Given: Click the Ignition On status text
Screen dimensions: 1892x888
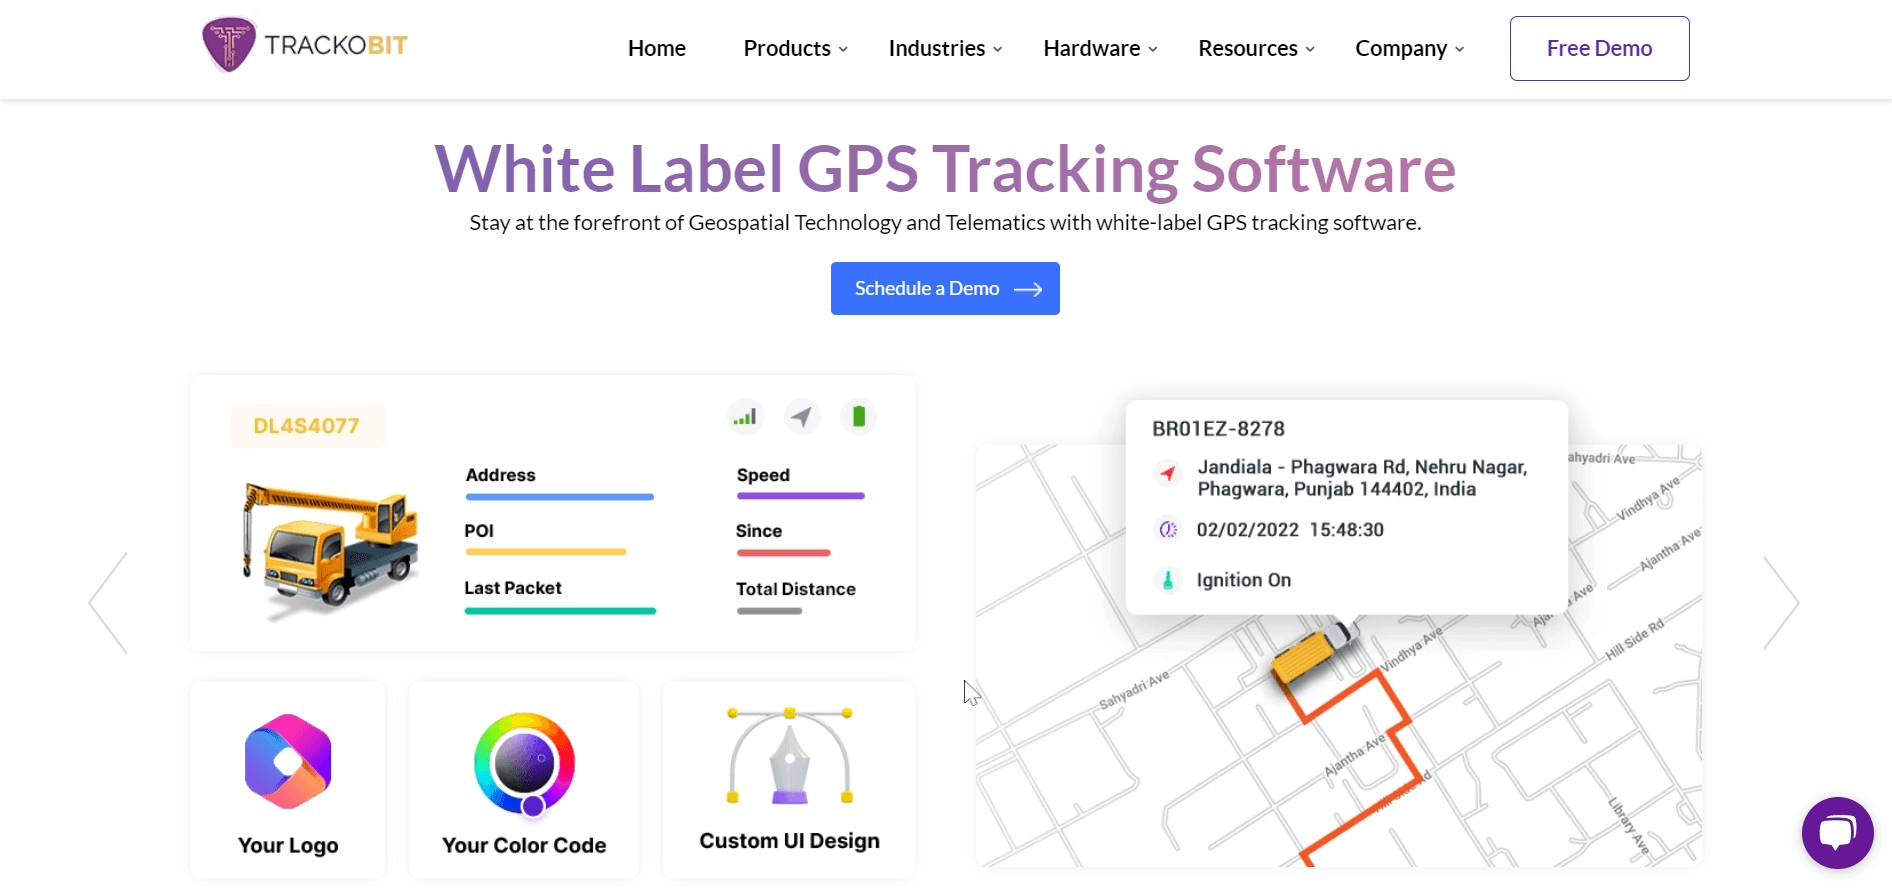Looking at the screenshot, I should pos(1243,580).
